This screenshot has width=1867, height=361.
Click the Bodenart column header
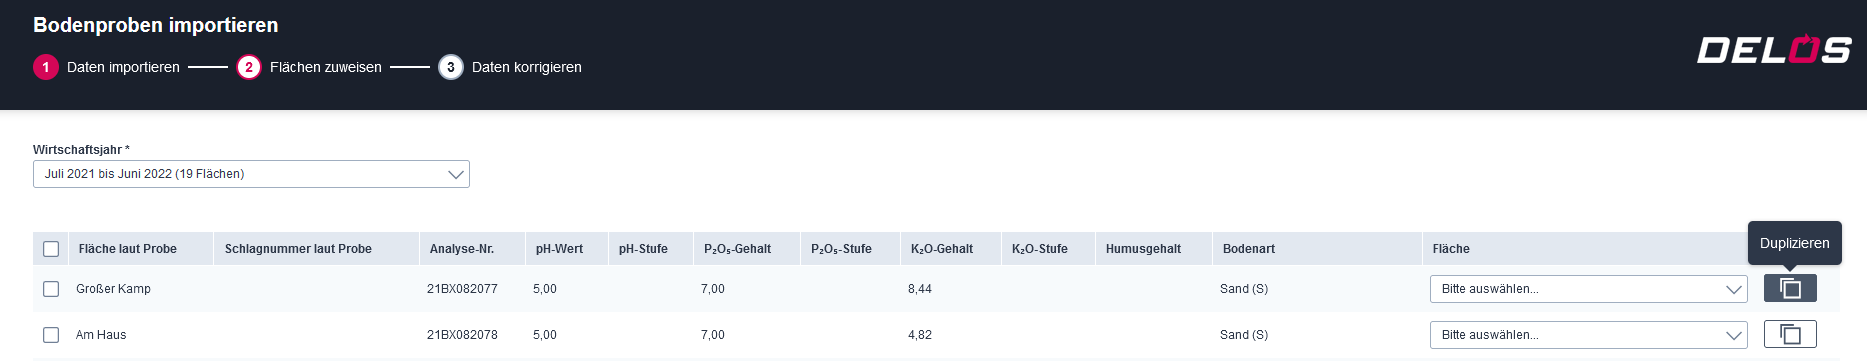click(1249, 249)
